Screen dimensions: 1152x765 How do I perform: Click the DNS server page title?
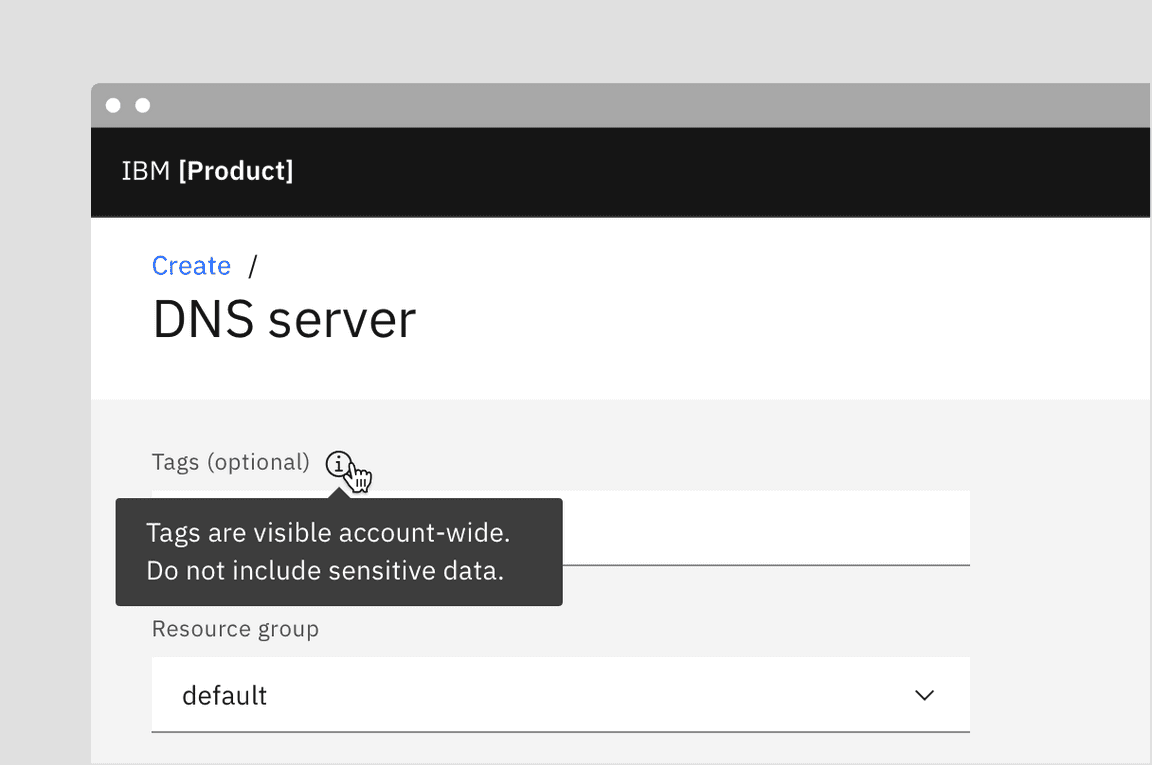coord(284,320)
